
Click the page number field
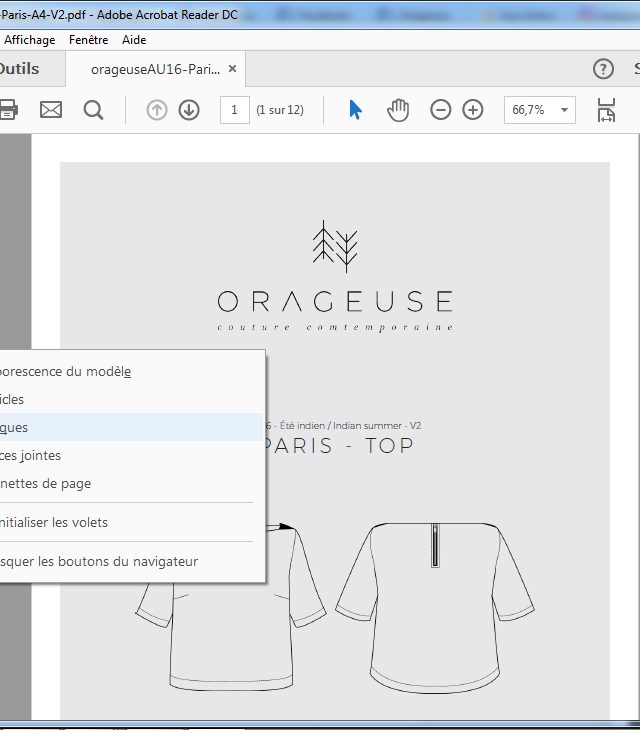click(x=235, y=110)
